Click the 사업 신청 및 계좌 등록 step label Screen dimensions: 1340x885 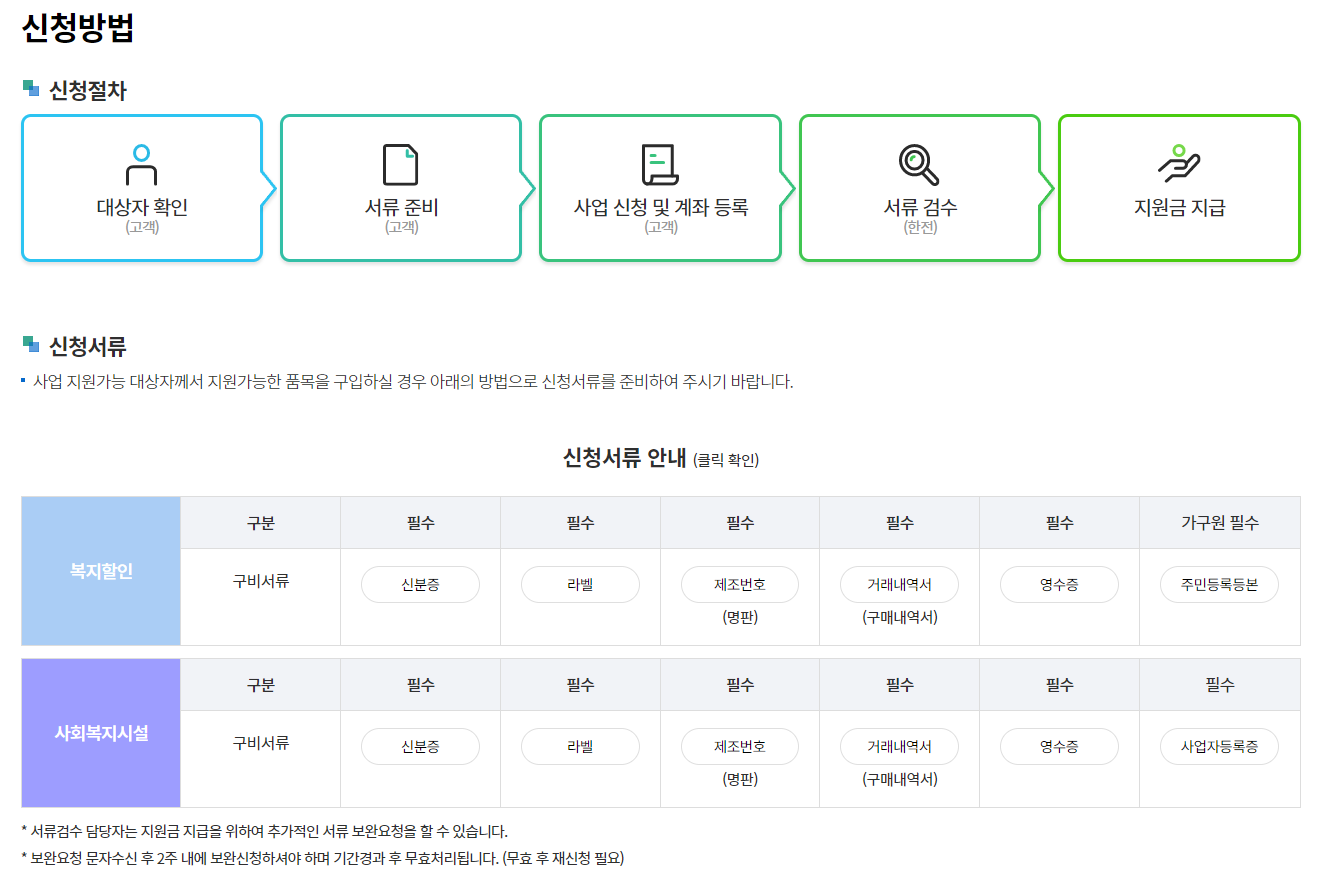click(x=661, y=208)
